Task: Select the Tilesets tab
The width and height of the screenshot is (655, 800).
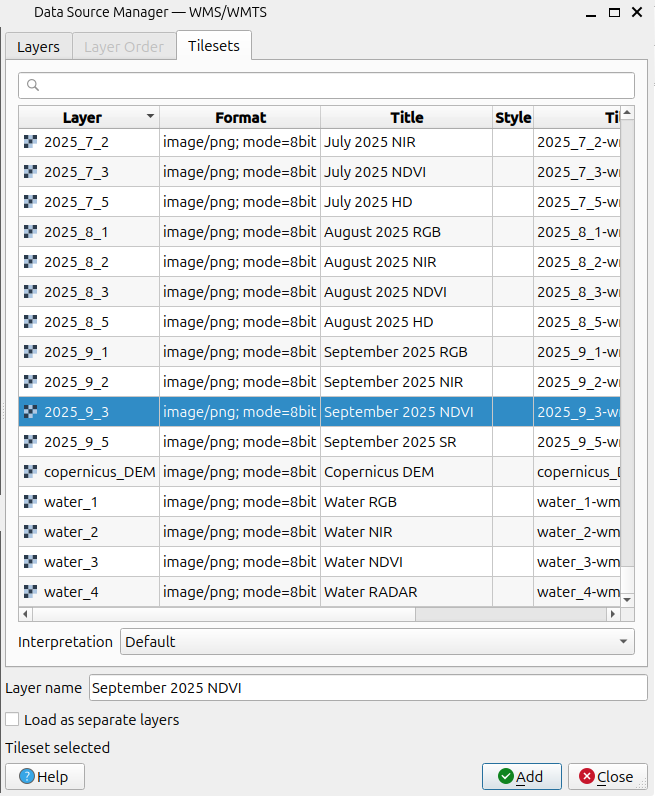Action: click(214, 46)
